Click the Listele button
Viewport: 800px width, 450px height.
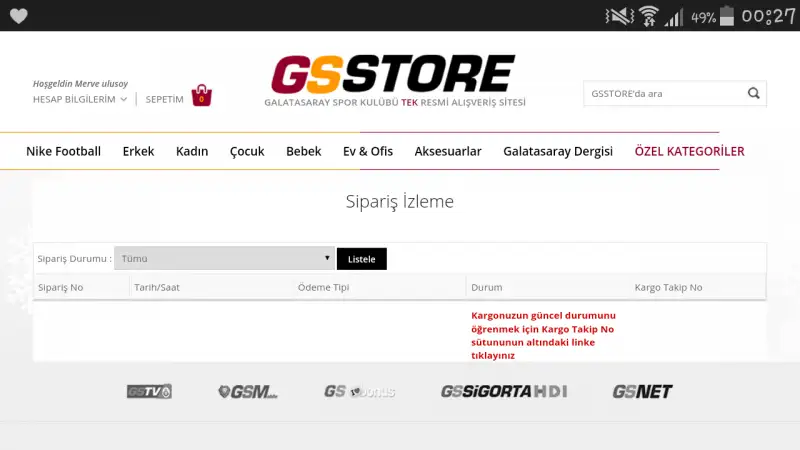362,259
